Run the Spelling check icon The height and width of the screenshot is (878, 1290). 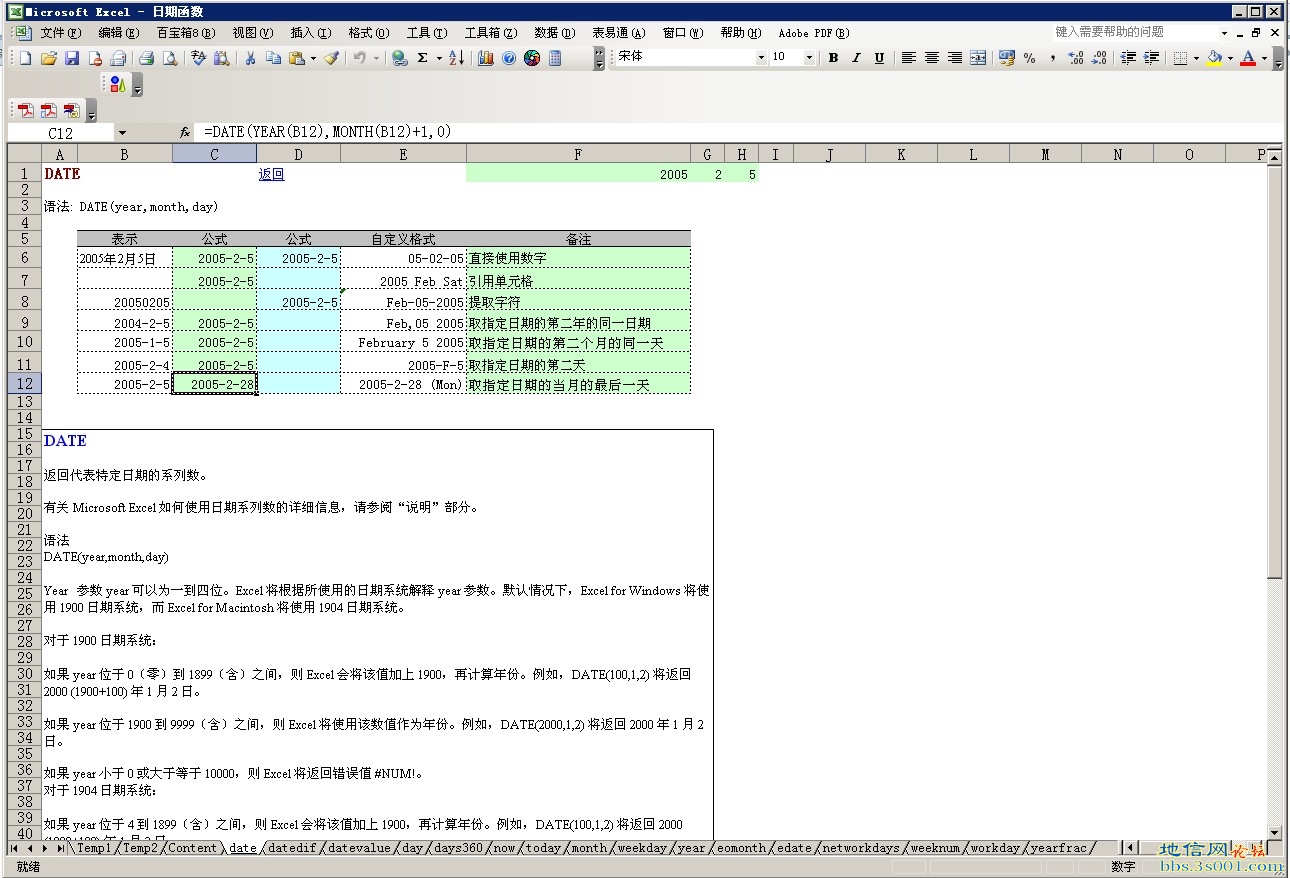[x=198, y=58]
